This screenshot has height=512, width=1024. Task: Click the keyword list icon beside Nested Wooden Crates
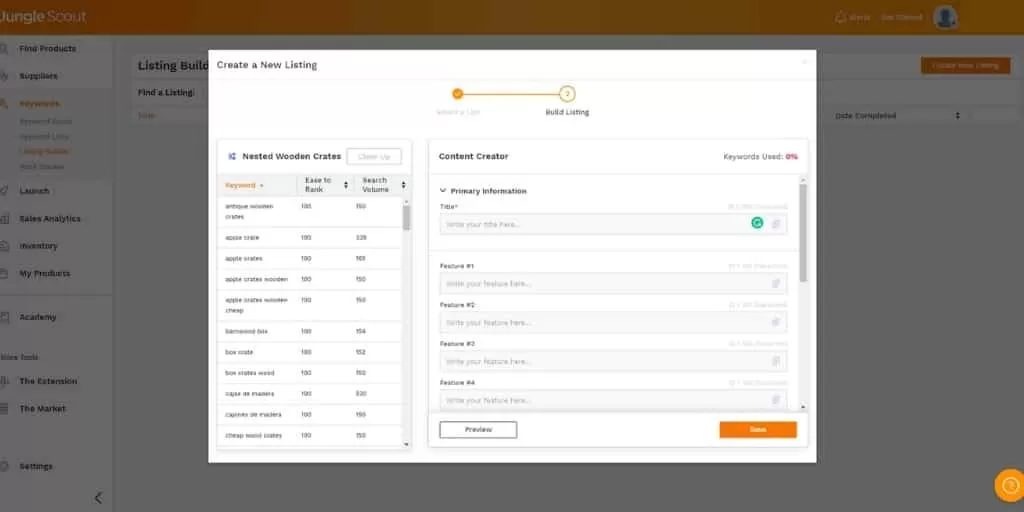[x=232, y=157]
